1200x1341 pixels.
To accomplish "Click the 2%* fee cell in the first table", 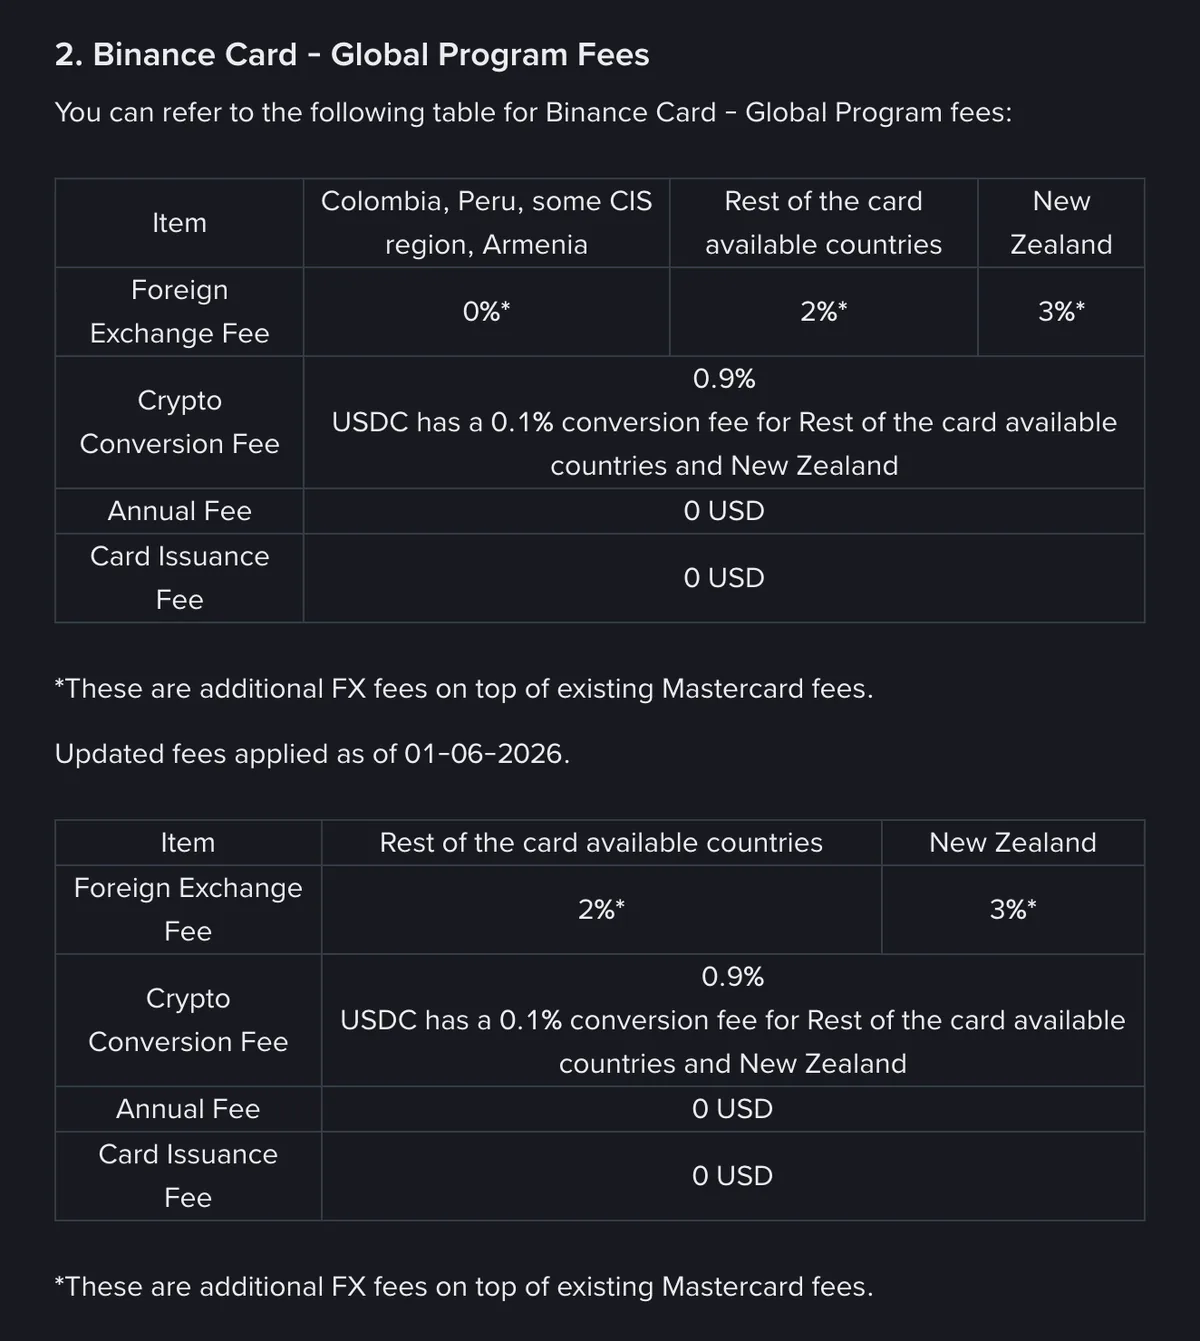I will [823, 312].
